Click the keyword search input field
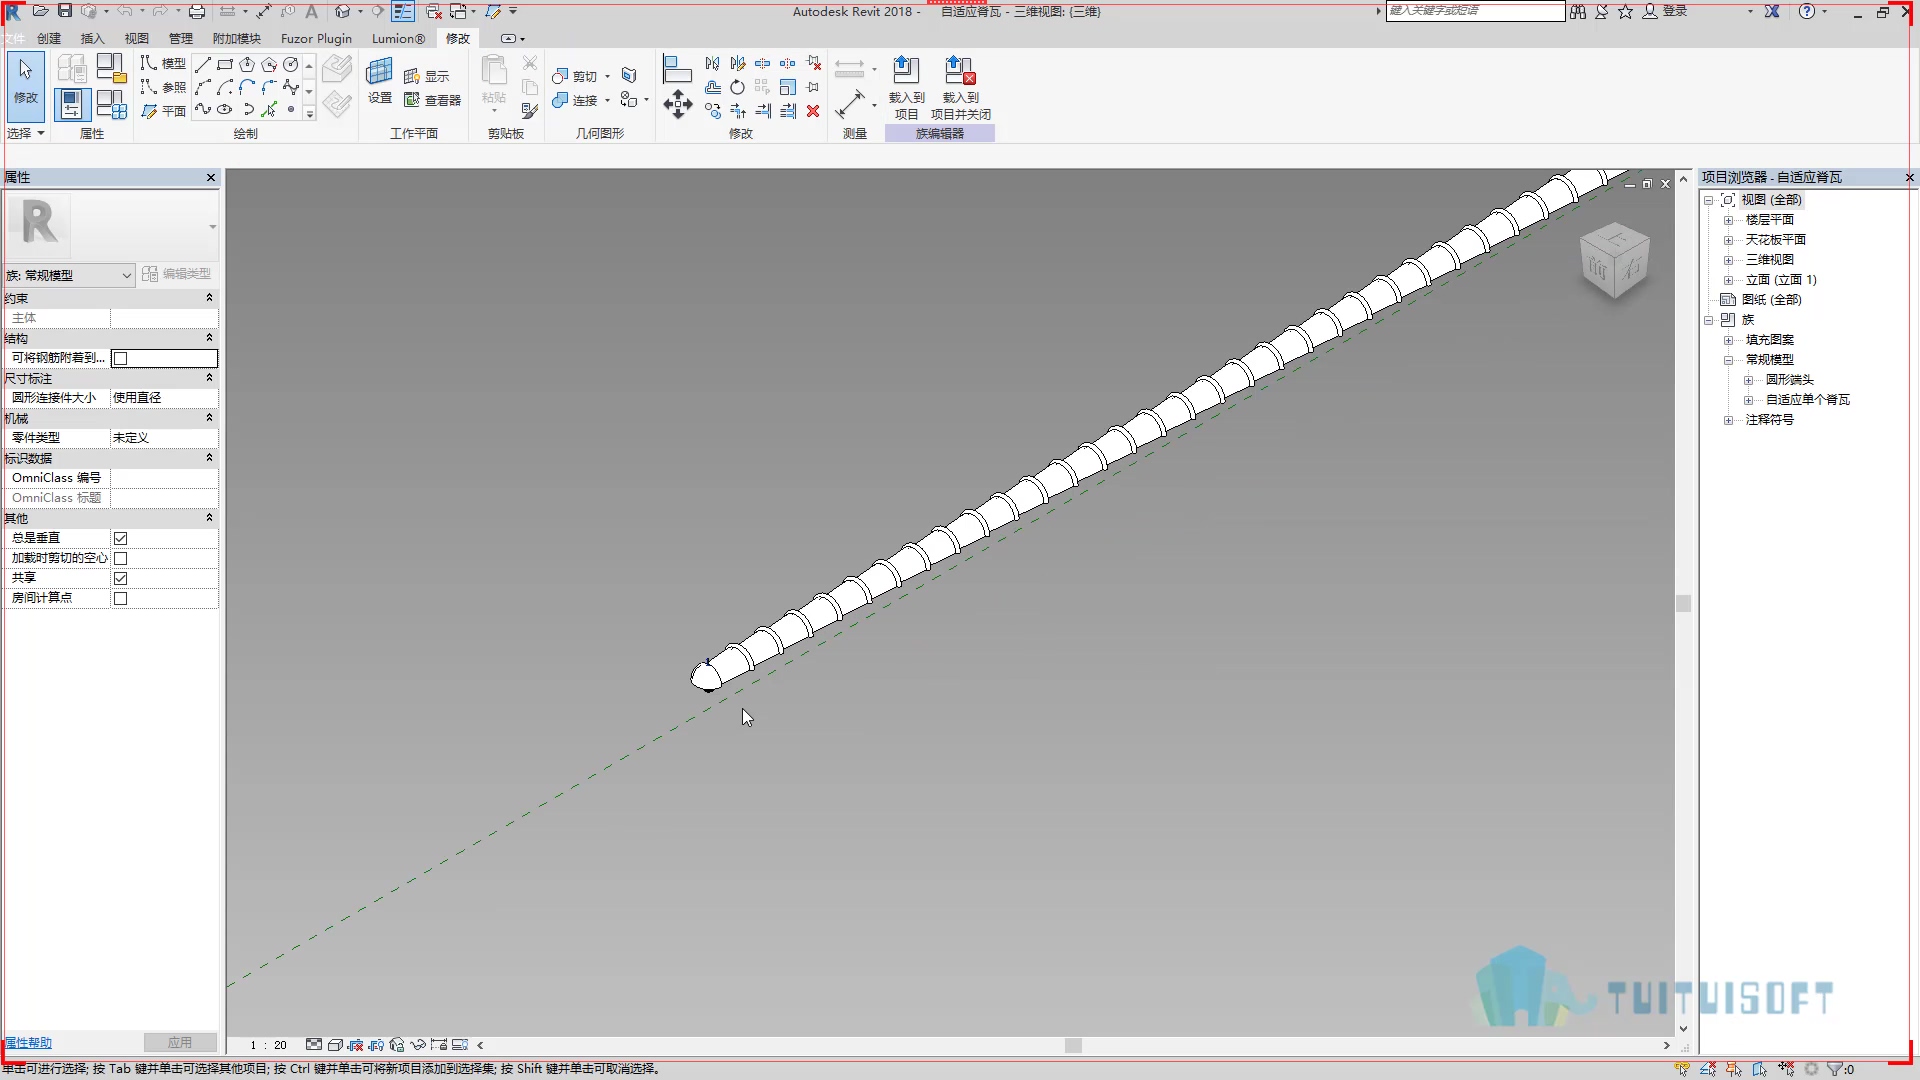Viewport: 1920px width, 1080px height. [x=1475, y=11]
